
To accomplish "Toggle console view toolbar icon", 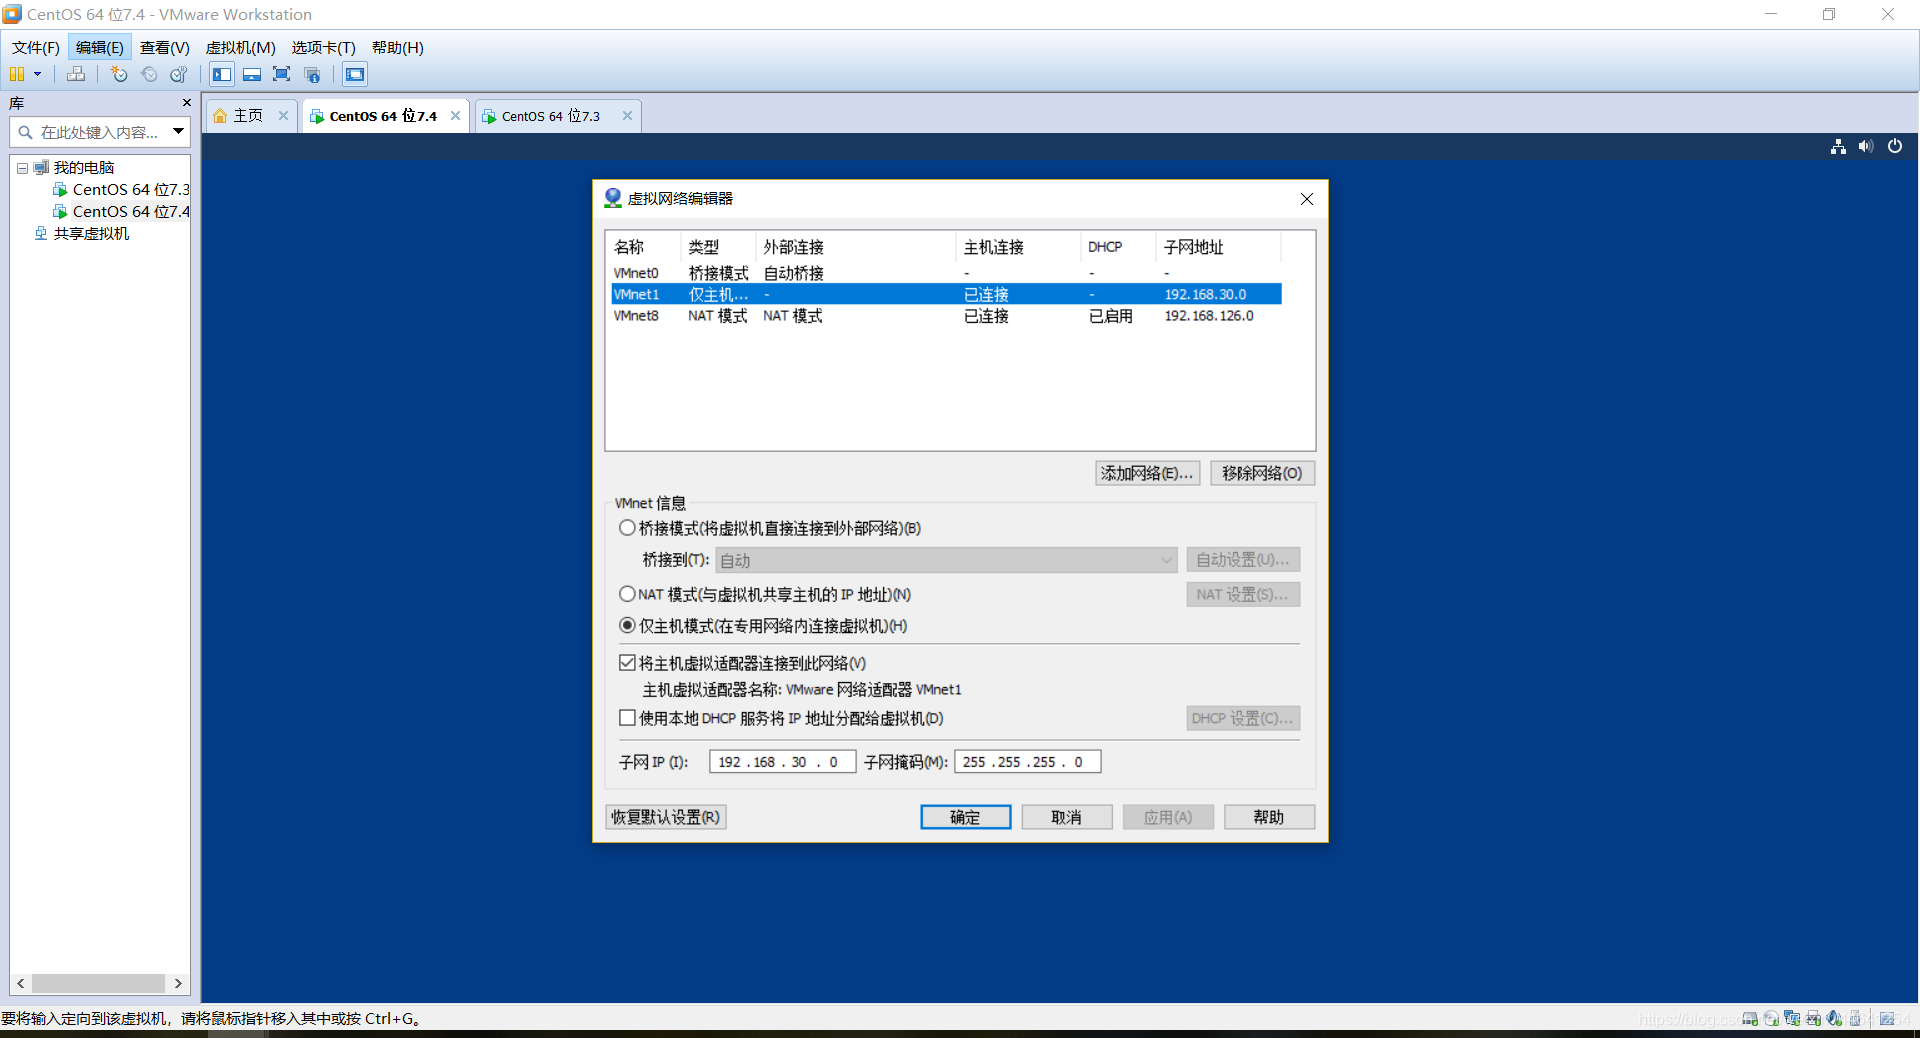I will coord(355,74).
